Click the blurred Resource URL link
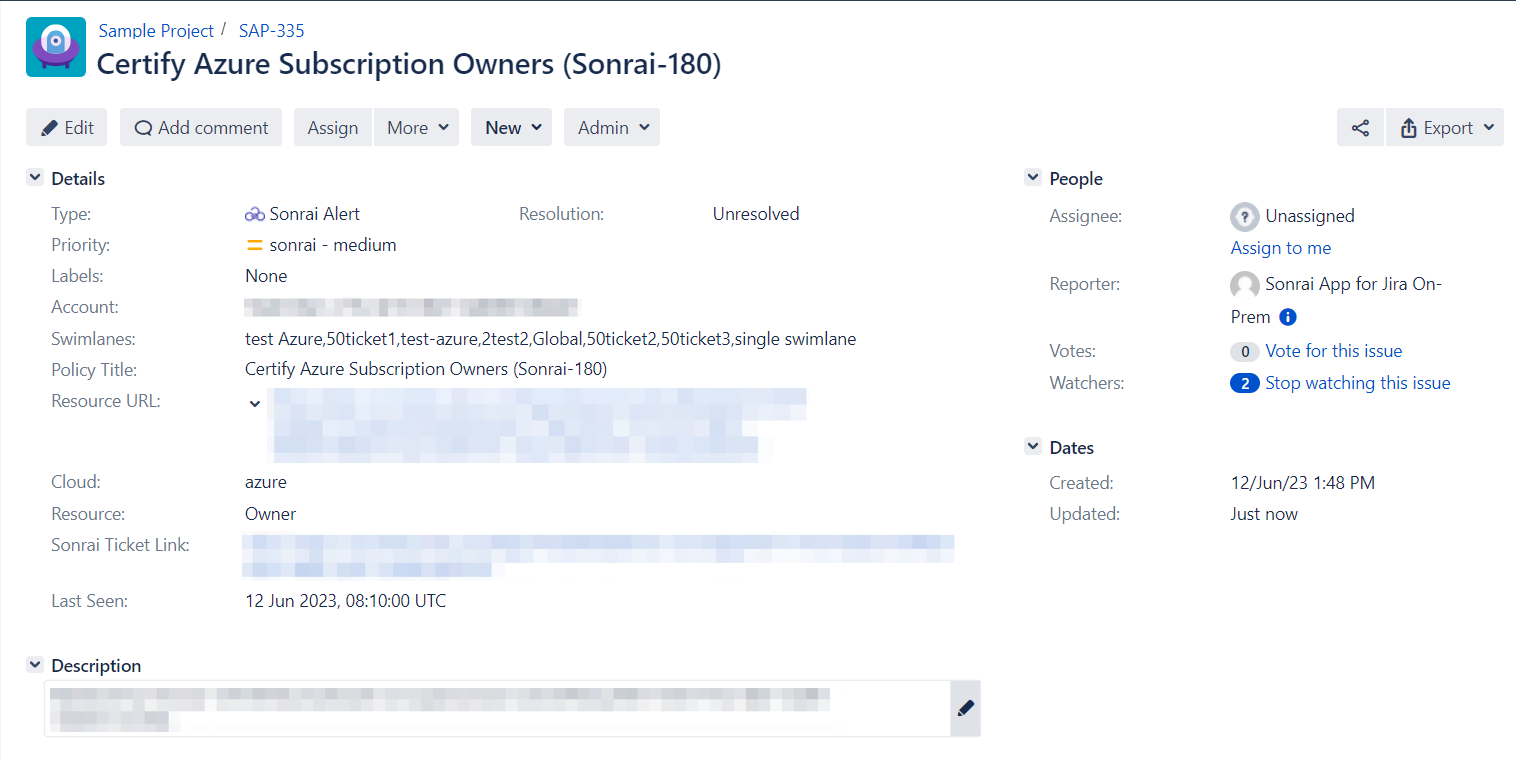1516x760 pixels. click(x=537, y=425)
